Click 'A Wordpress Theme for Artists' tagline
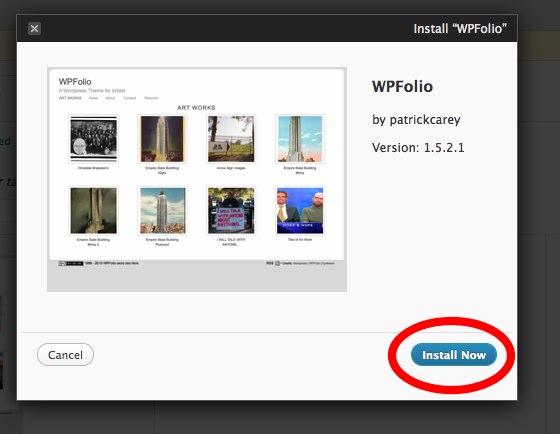 92,91
